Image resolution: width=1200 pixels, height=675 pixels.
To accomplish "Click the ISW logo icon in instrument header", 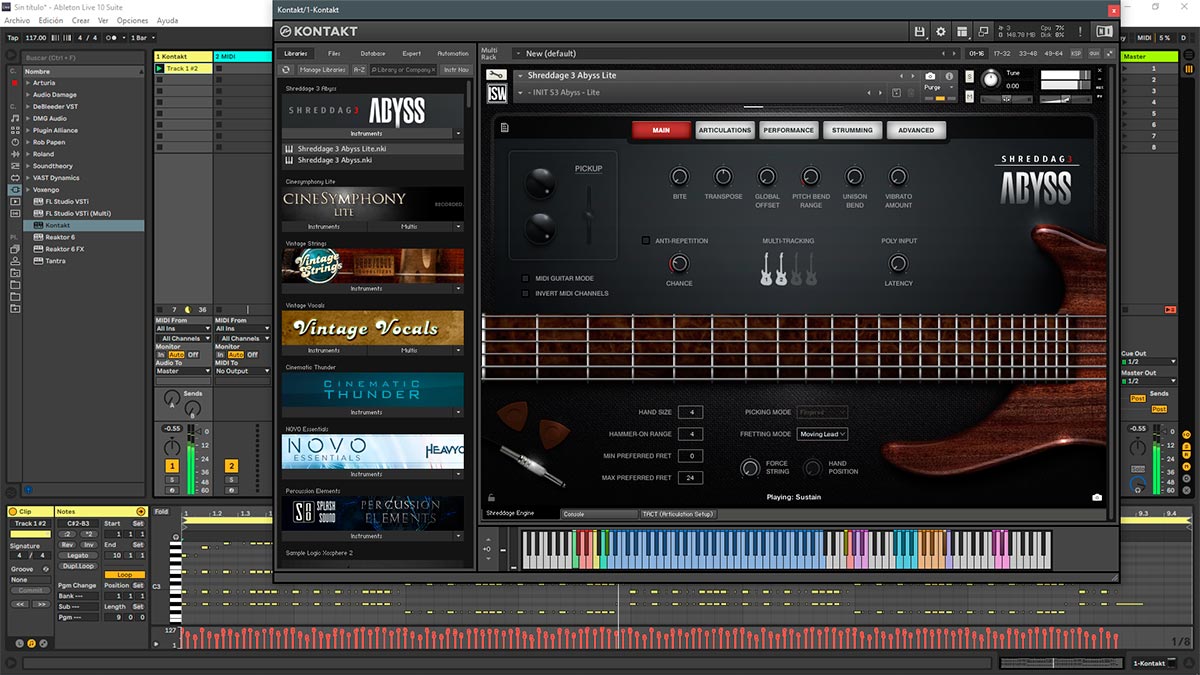I will pos(496,93).
